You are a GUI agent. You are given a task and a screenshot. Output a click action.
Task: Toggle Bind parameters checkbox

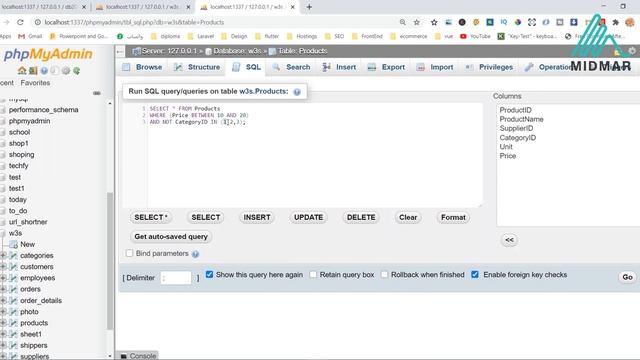coord(129,253)
